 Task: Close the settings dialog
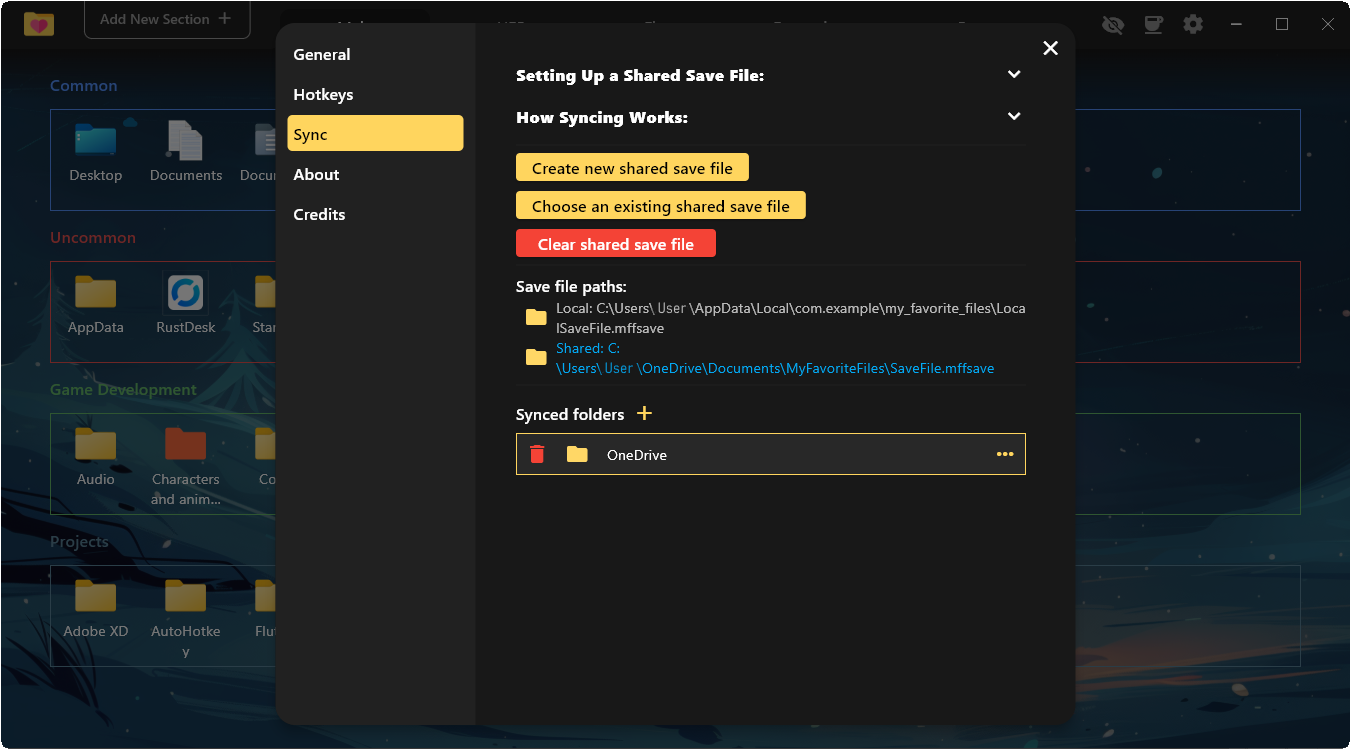[1050, 48]
